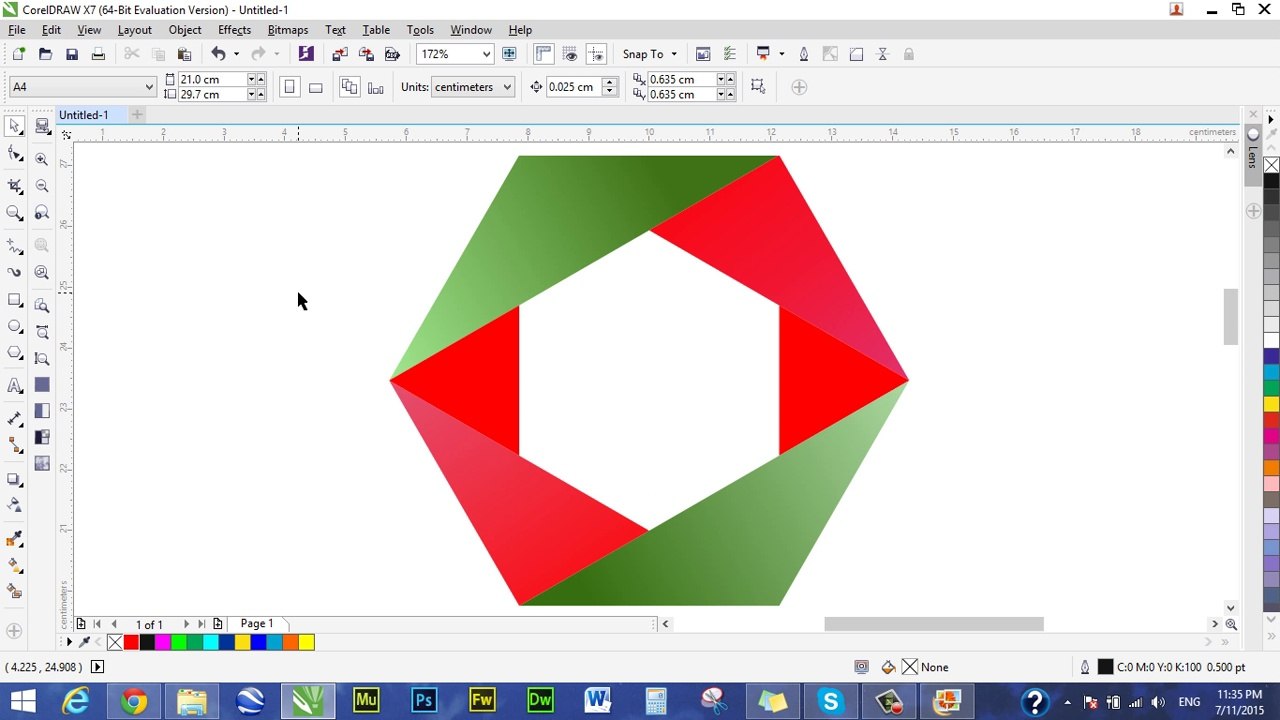Image resolution: width=1280 pixels, height=720 pixels.
Task: Click the Export icon
Action: point(366,54)
